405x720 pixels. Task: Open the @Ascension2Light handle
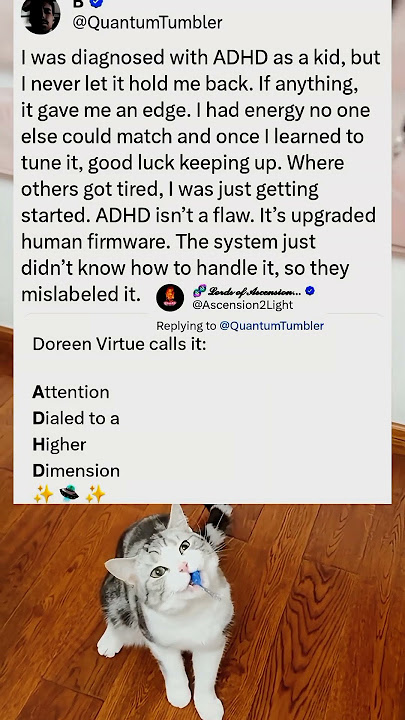[x=243, y=304]
